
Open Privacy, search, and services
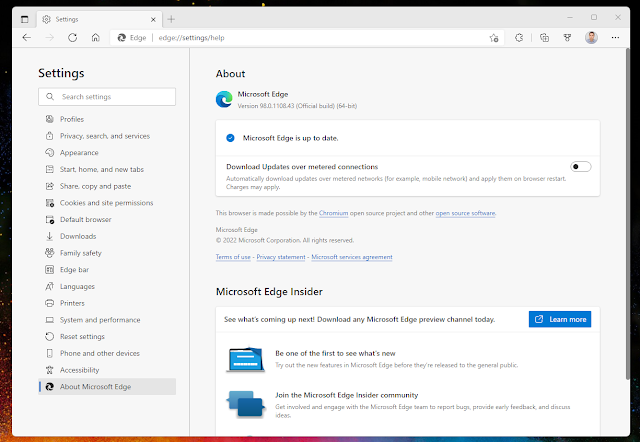[x=107, y=136]
